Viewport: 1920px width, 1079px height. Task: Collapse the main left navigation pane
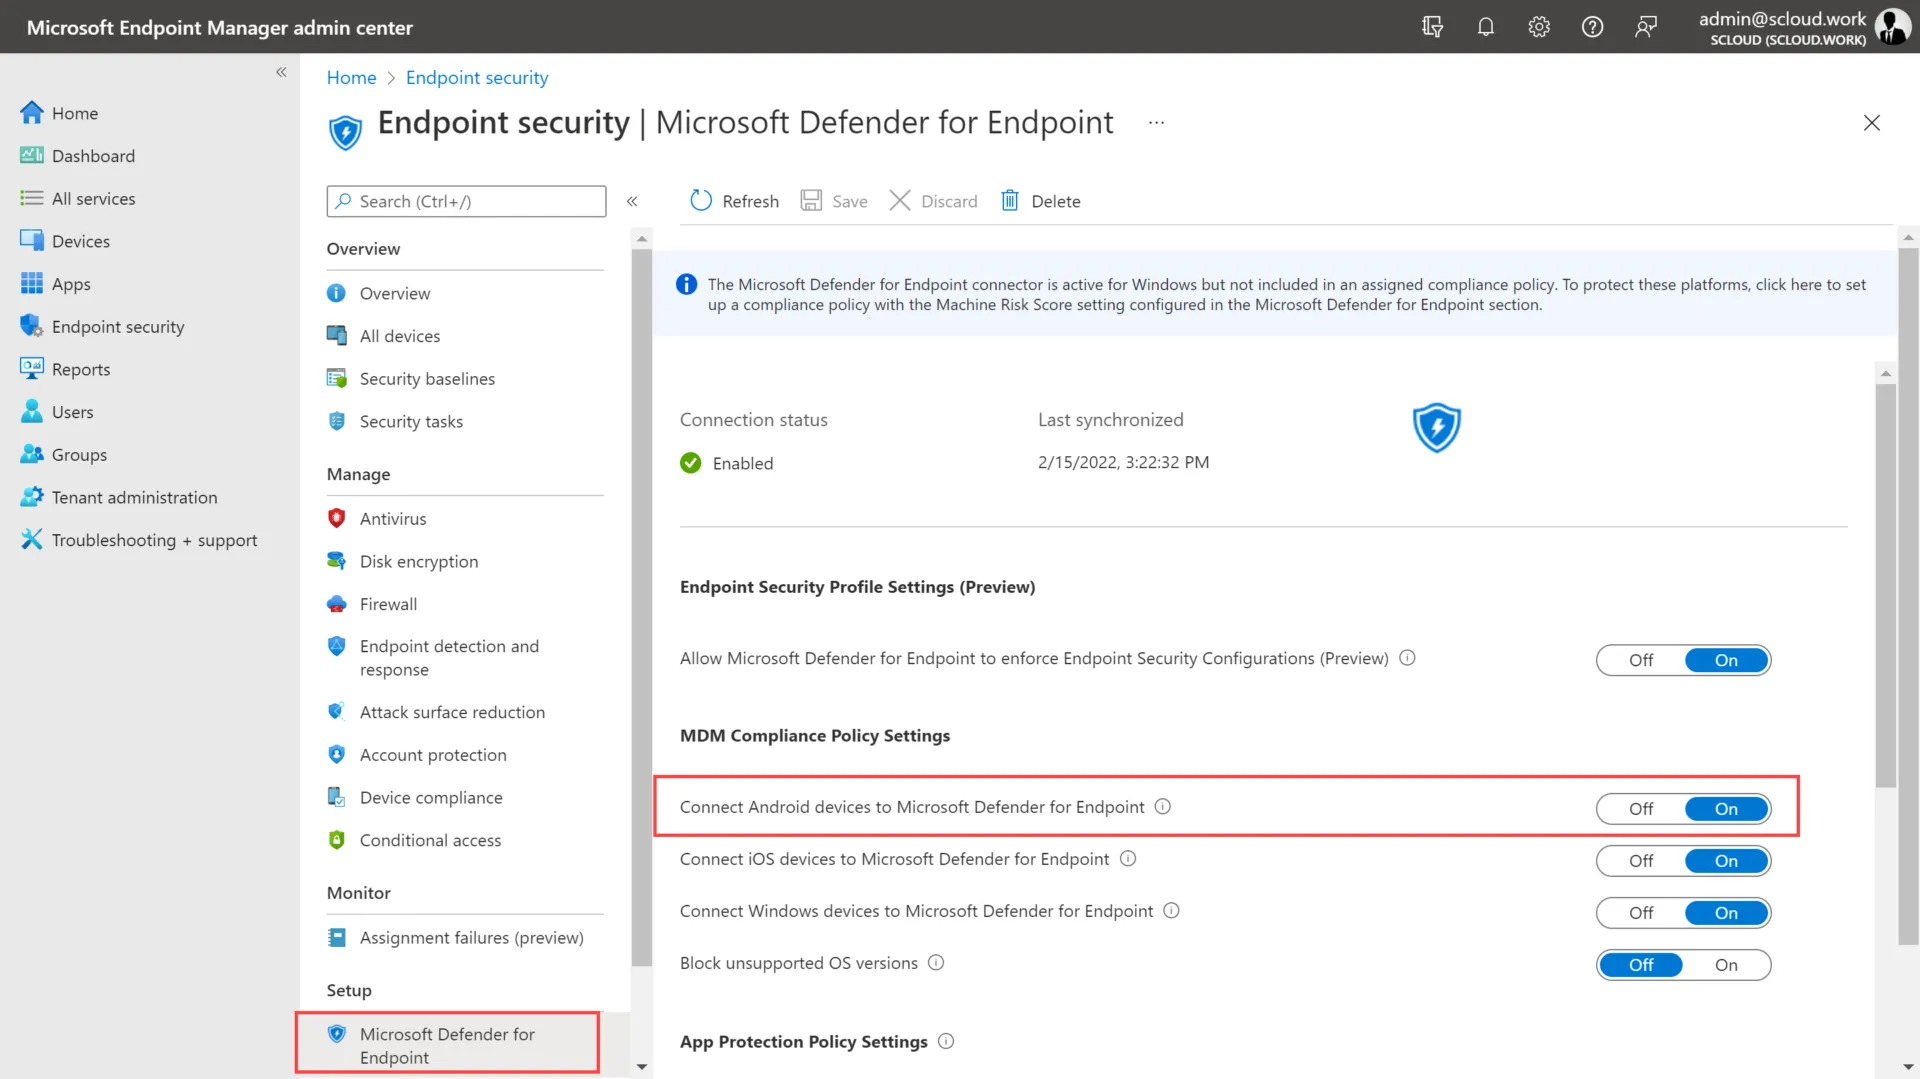[281, 72]
